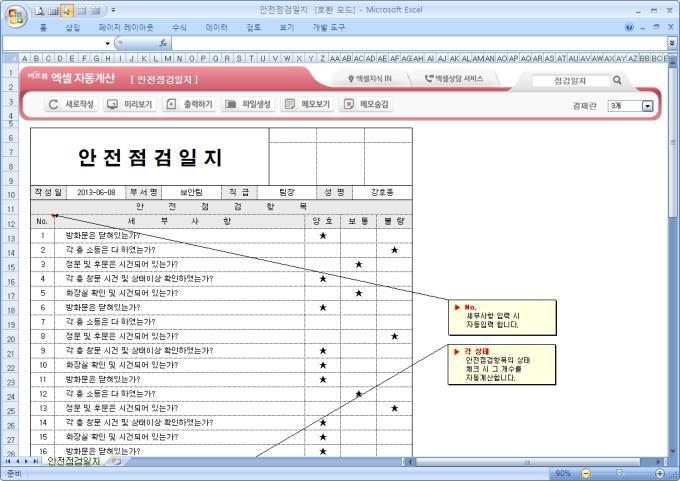Click the 보통 star for item 5
The width and height of the screenshot is (680, 481).
pyautogui.click(x=359, y=293)
